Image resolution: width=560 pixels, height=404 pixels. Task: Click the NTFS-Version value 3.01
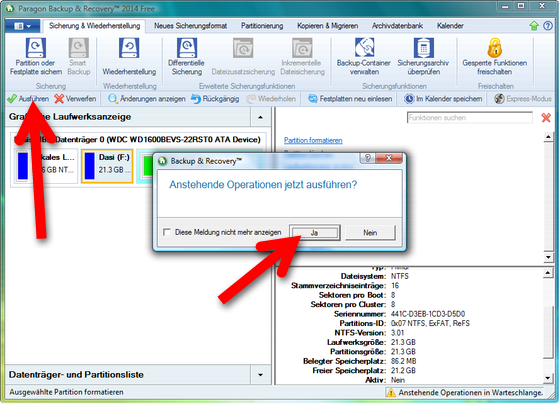[x=398, y=333]
